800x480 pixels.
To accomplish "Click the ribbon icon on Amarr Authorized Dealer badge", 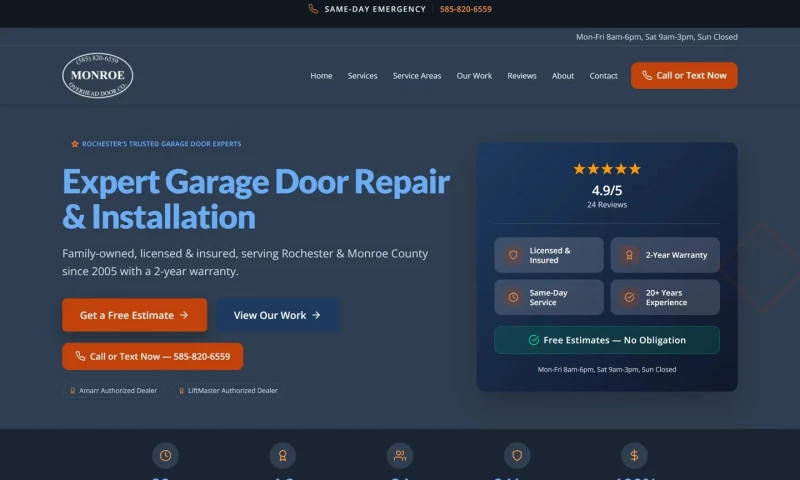I will pyautogui.click(x=72, y=391).
